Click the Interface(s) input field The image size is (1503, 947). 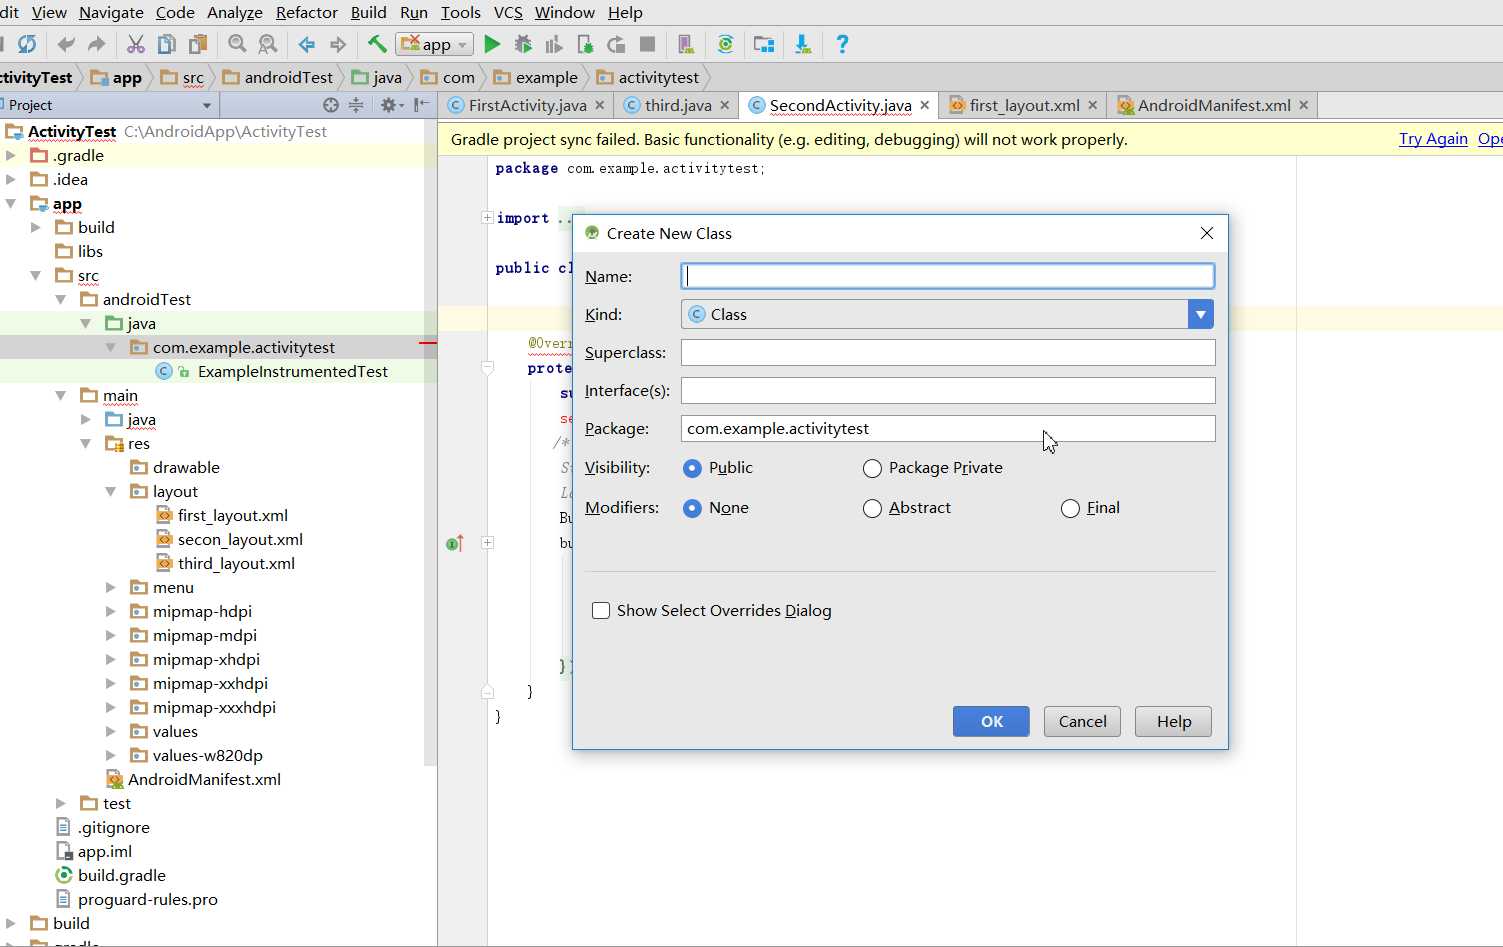point(948,390)
